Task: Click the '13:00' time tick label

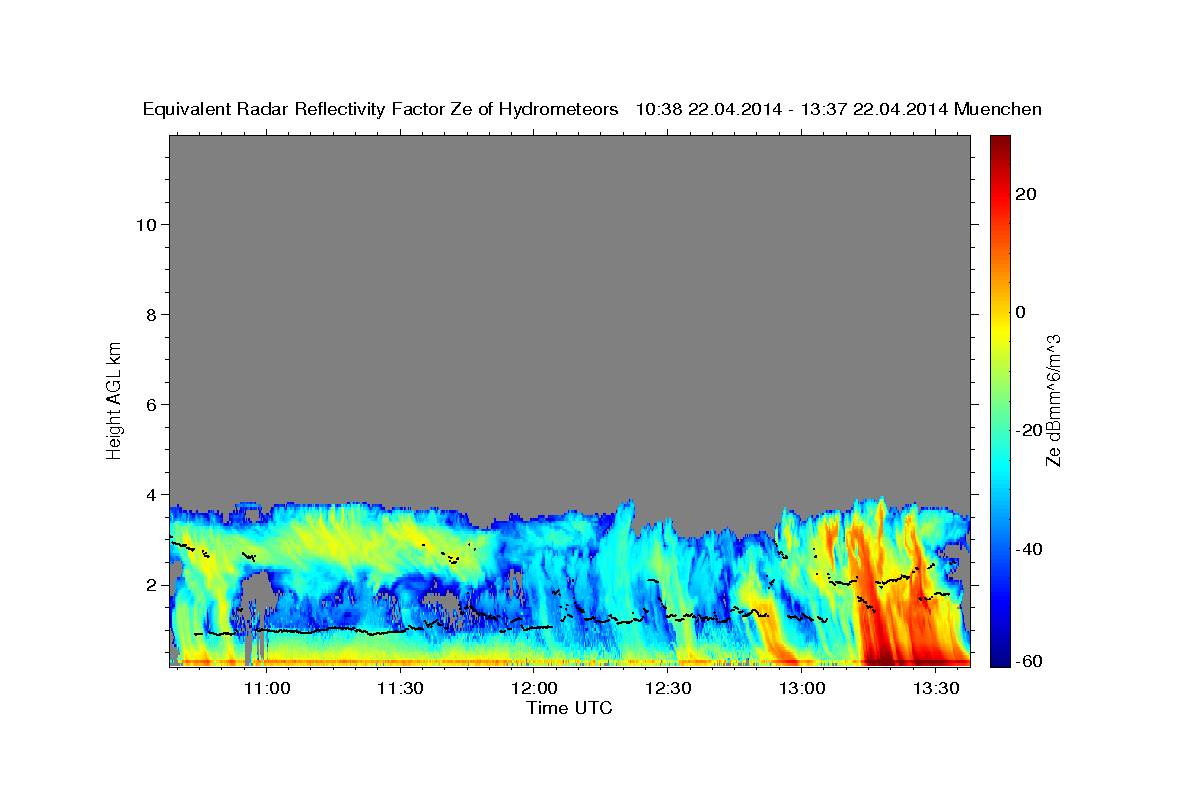Action: pyautogui.click(x=802, y=688)
